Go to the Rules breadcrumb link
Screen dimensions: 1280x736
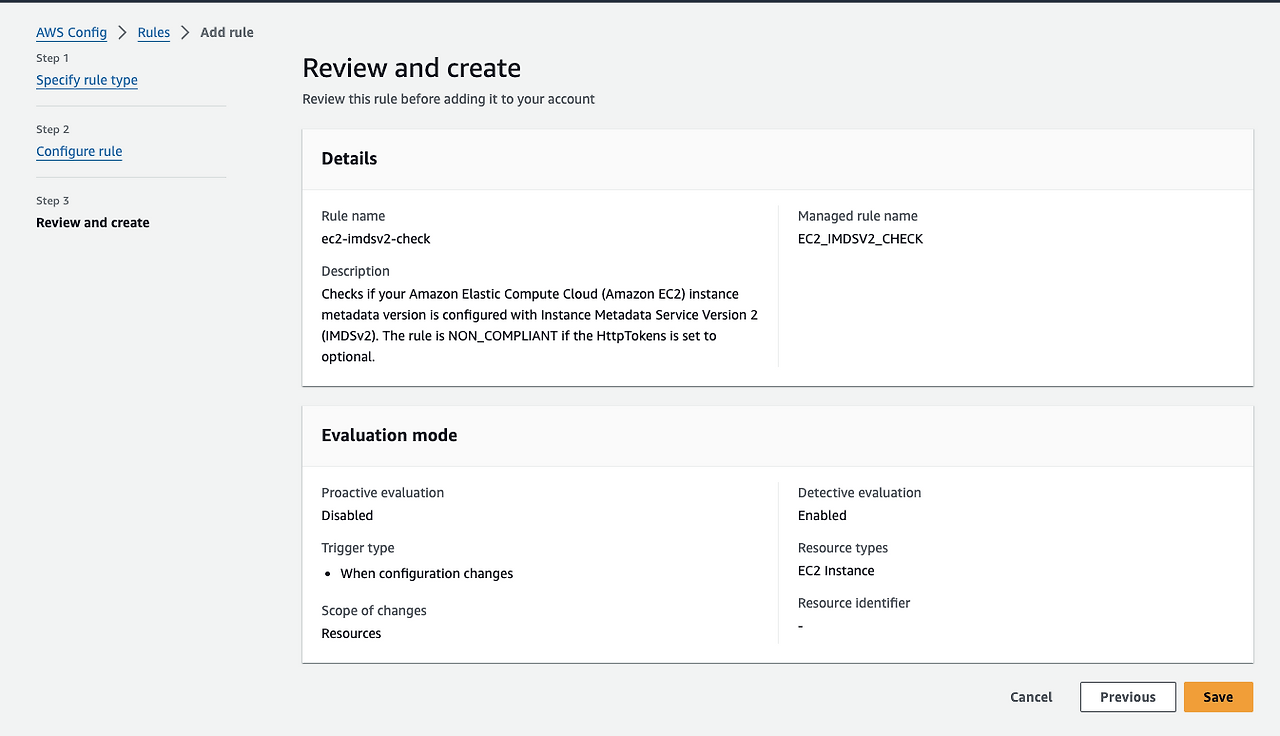(x=154, y=33)
